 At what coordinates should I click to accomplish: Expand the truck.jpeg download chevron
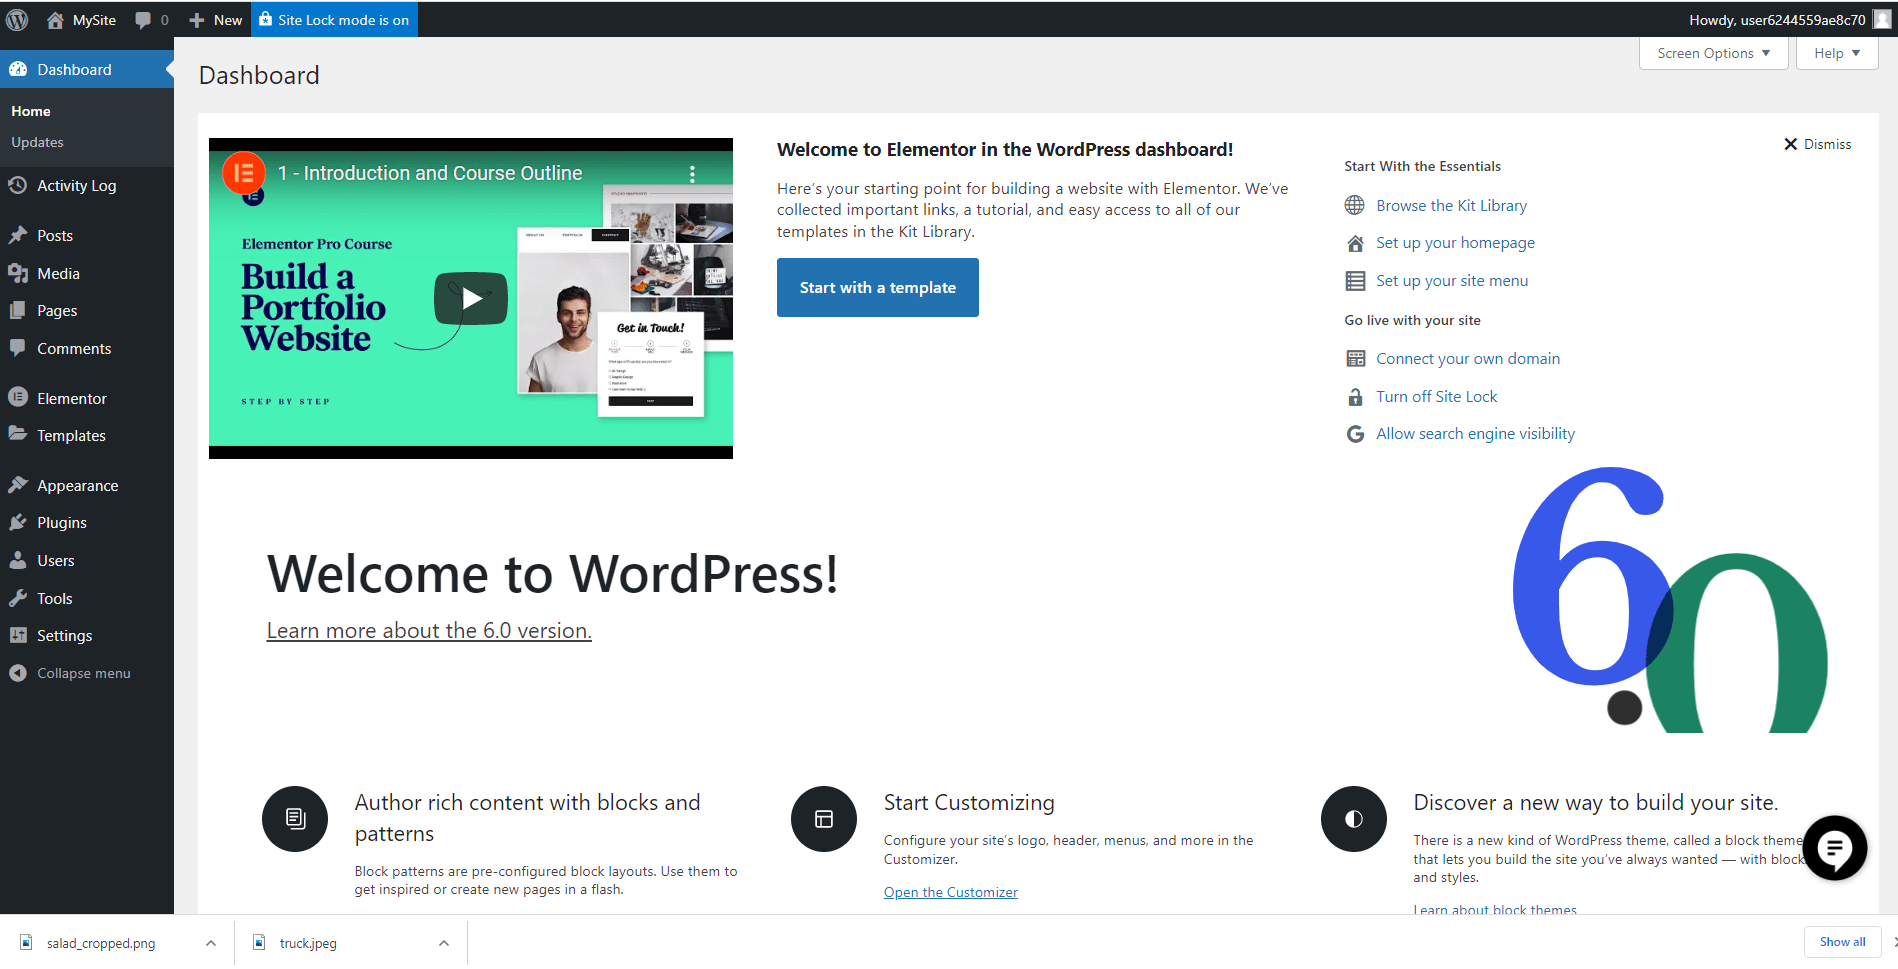[443, 942]
